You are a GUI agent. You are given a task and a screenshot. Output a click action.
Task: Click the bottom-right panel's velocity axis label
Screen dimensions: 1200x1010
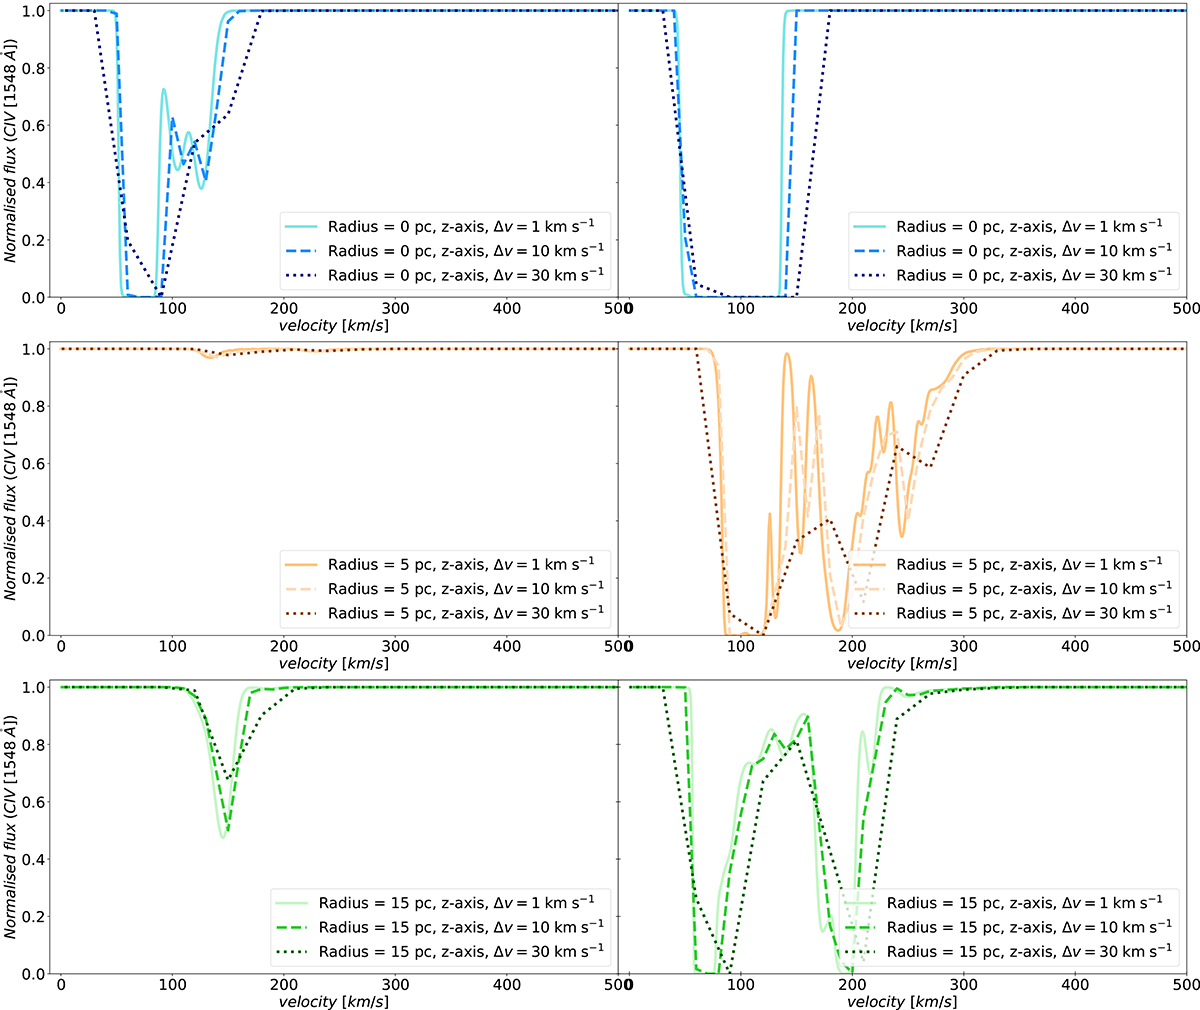tap(902, 1001)
